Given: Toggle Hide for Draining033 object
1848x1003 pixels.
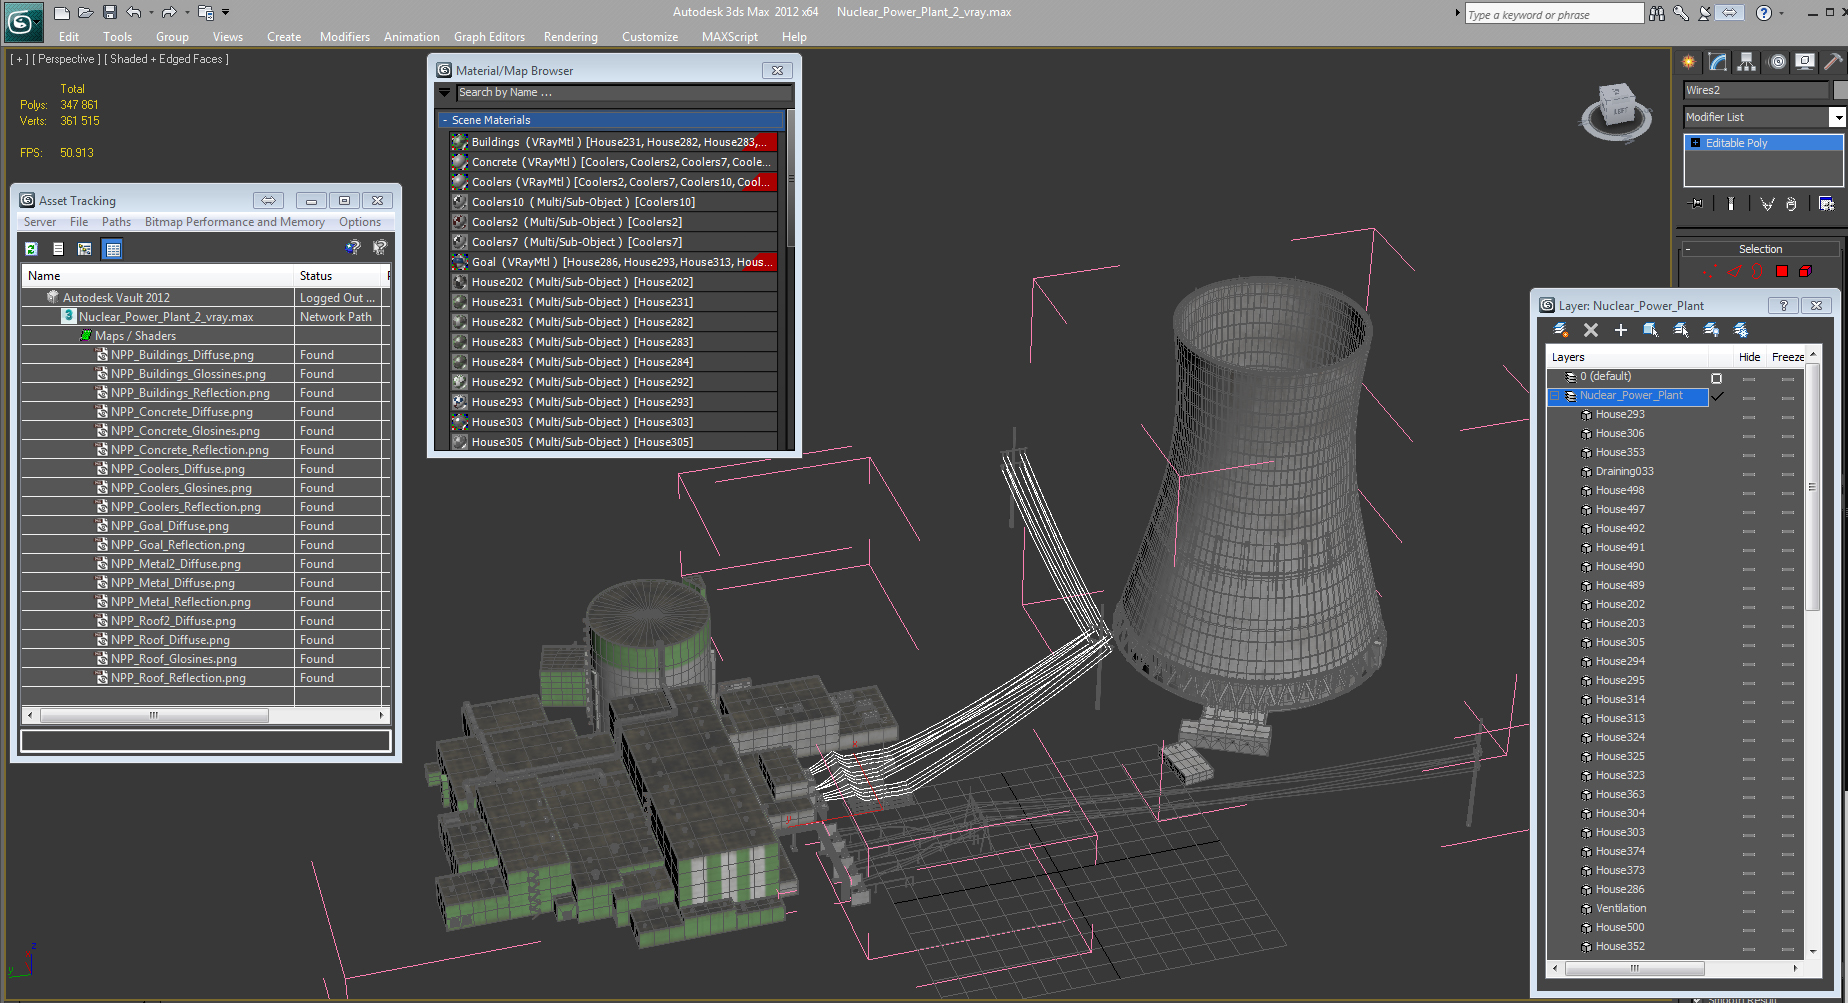Looking at the screenshot, I should [1749, 474].
